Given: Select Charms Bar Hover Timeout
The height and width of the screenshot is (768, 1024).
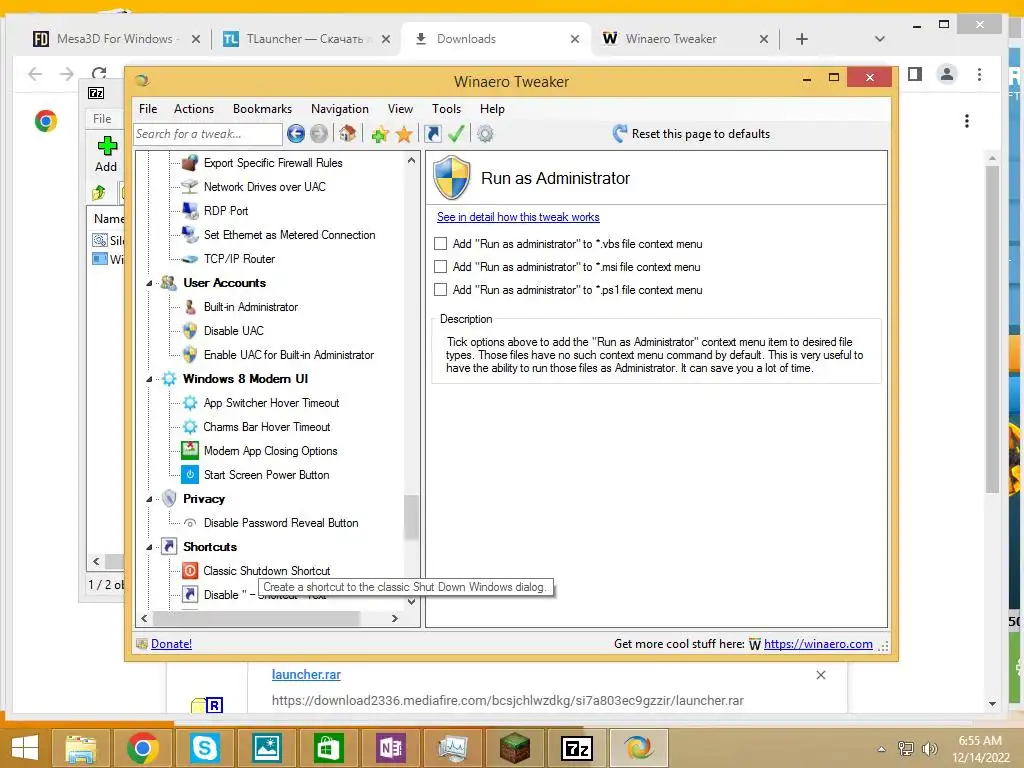Looking at the screenshot, I should 266,427.
